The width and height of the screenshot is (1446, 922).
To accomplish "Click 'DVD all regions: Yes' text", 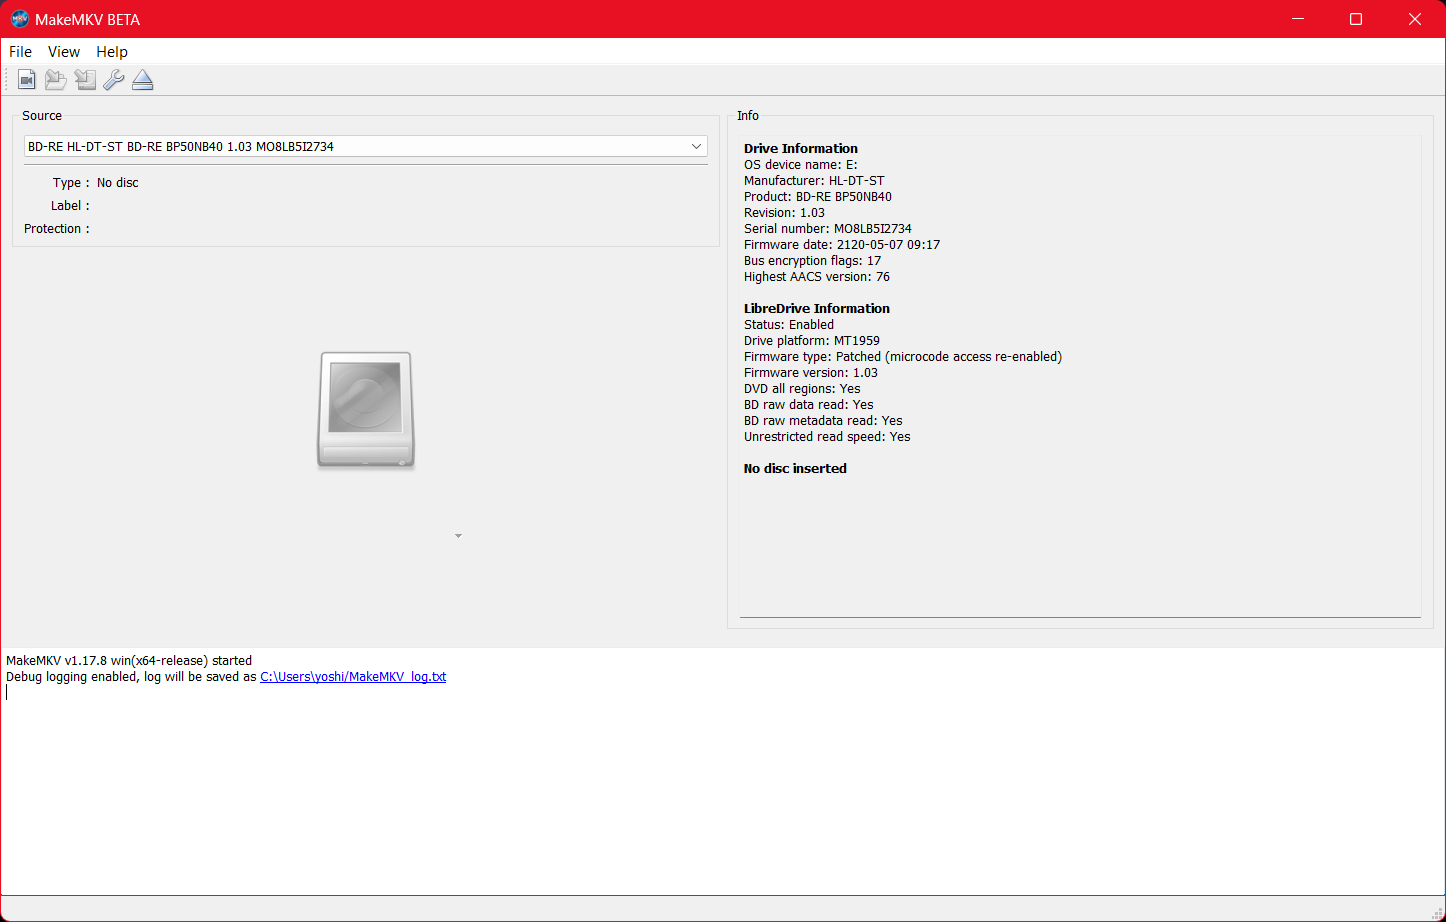I will (802, 389).
